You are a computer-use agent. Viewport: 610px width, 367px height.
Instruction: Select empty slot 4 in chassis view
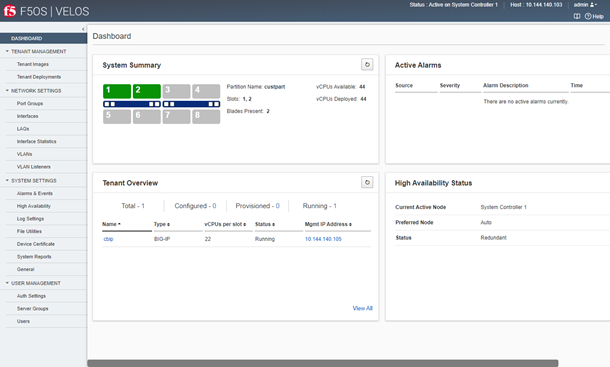(x=206, y=91)
